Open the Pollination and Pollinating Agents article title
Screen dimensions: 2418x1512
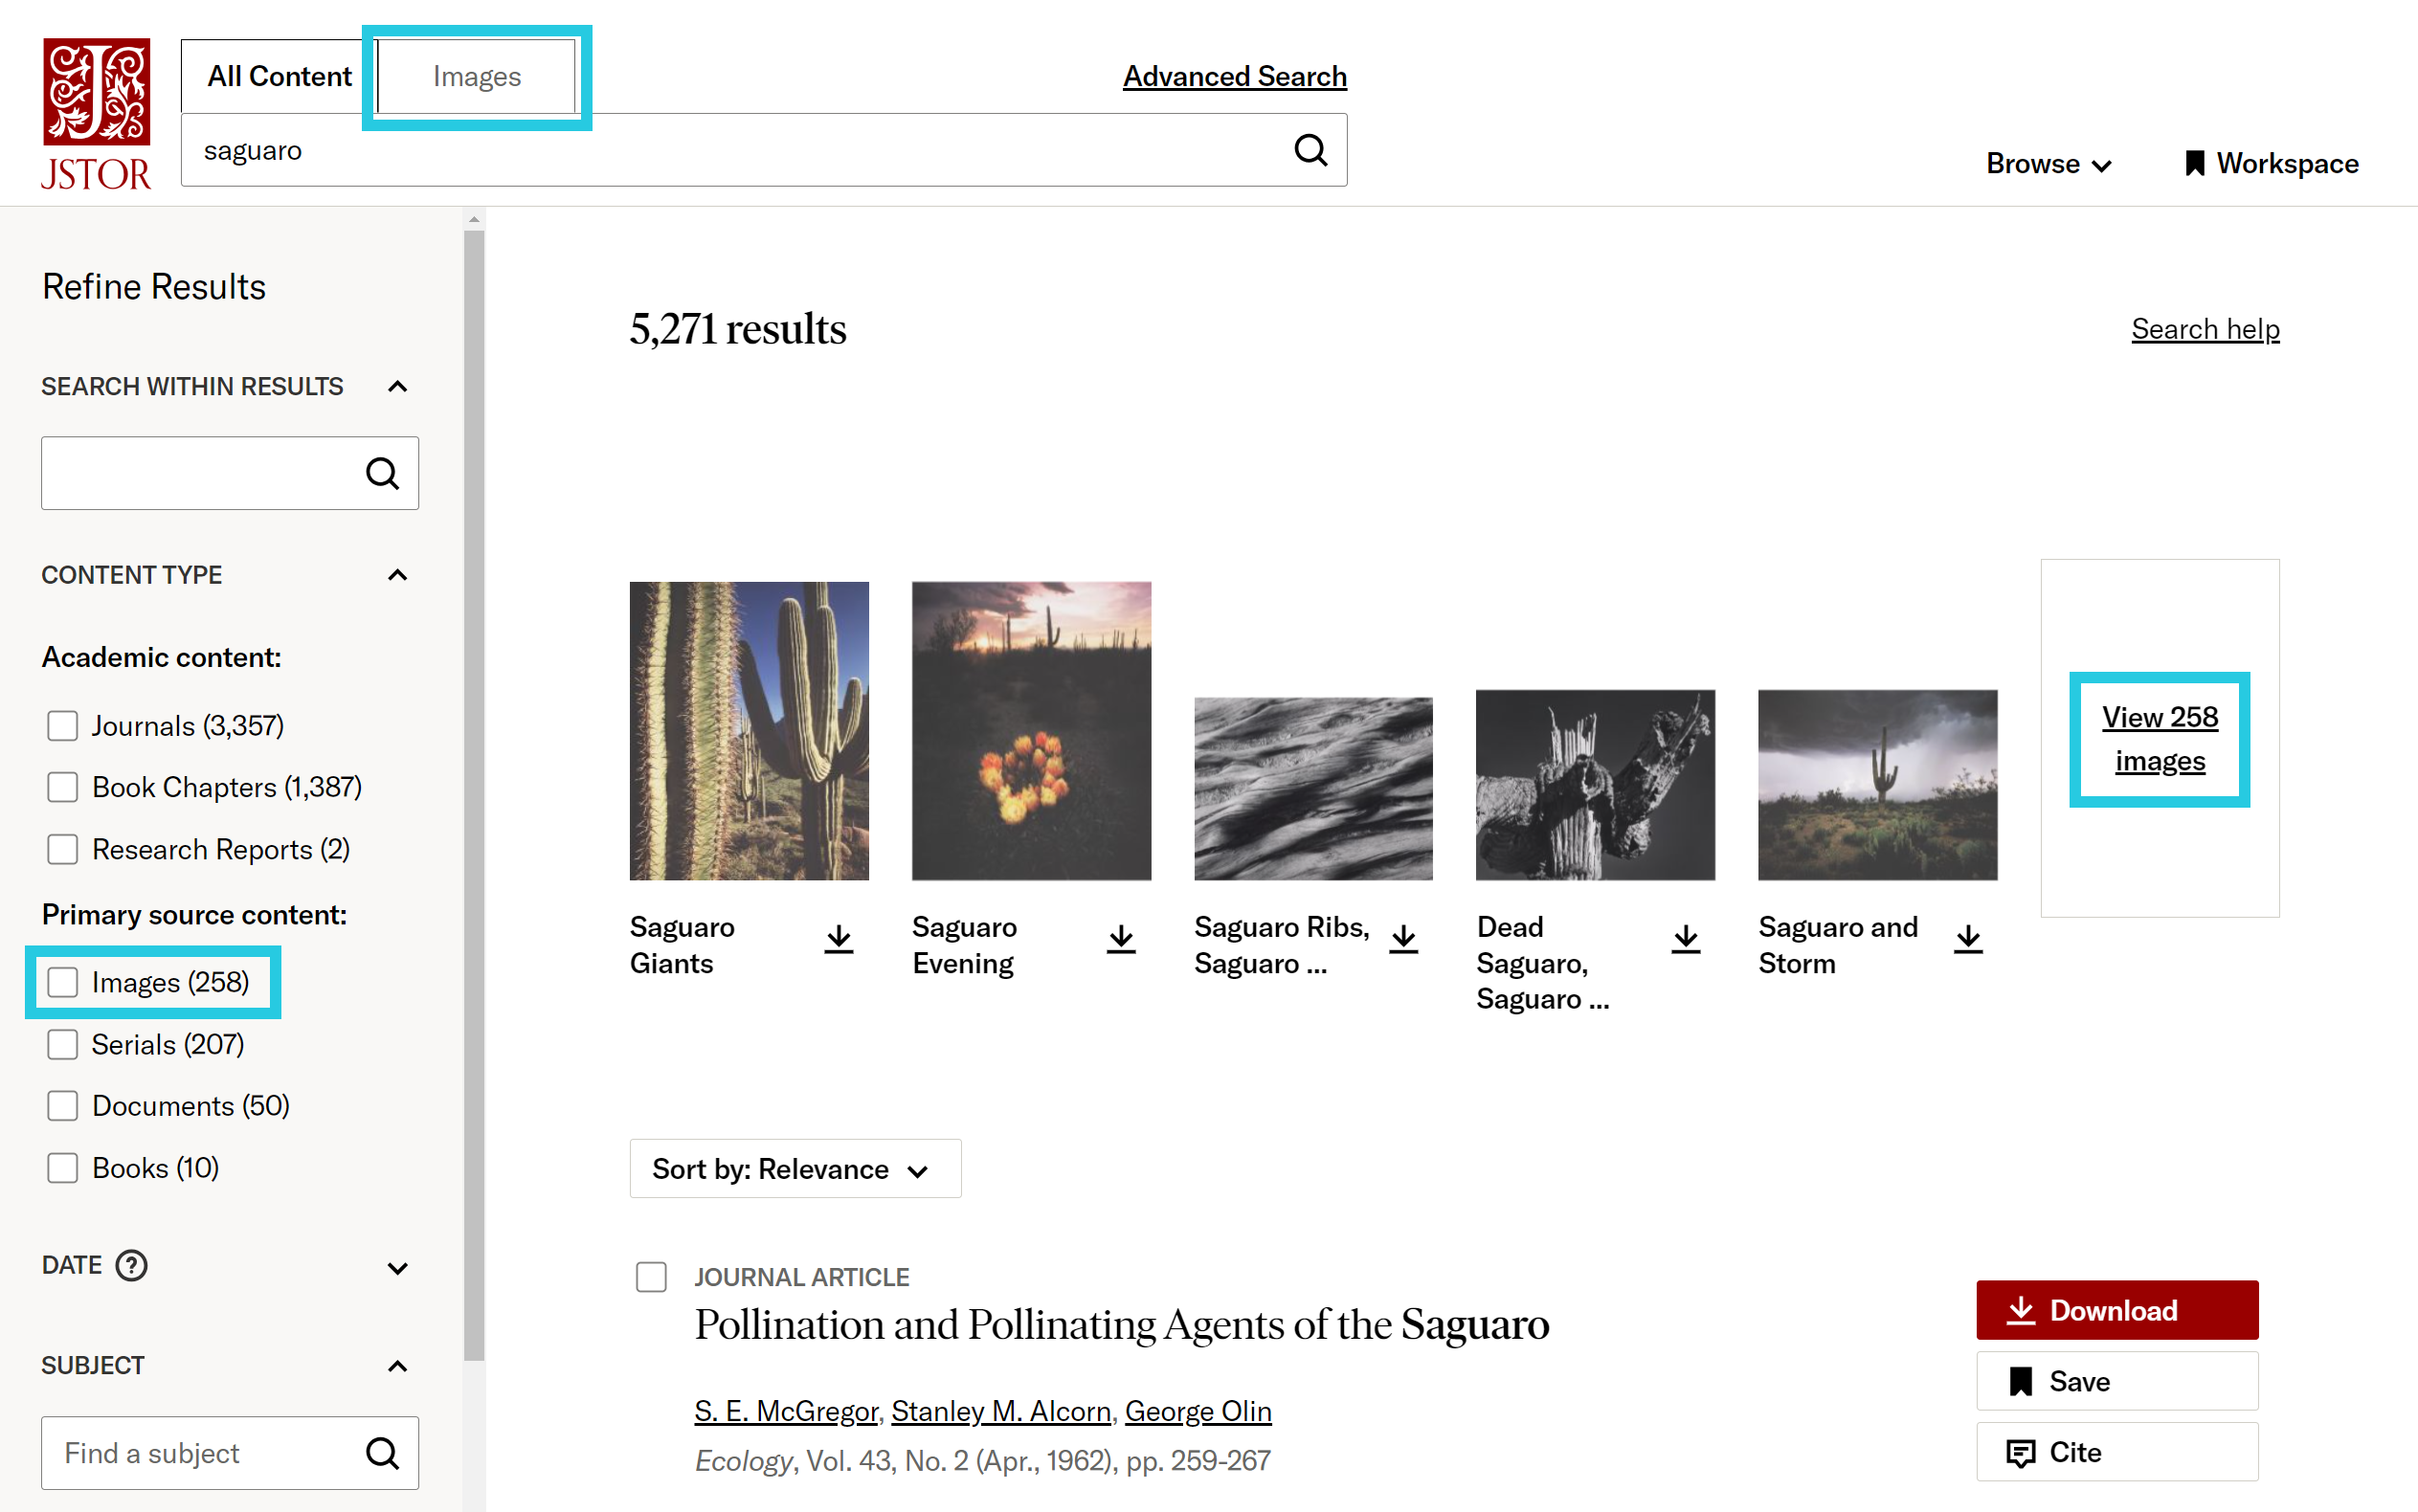click(x=1122, y=1325)
